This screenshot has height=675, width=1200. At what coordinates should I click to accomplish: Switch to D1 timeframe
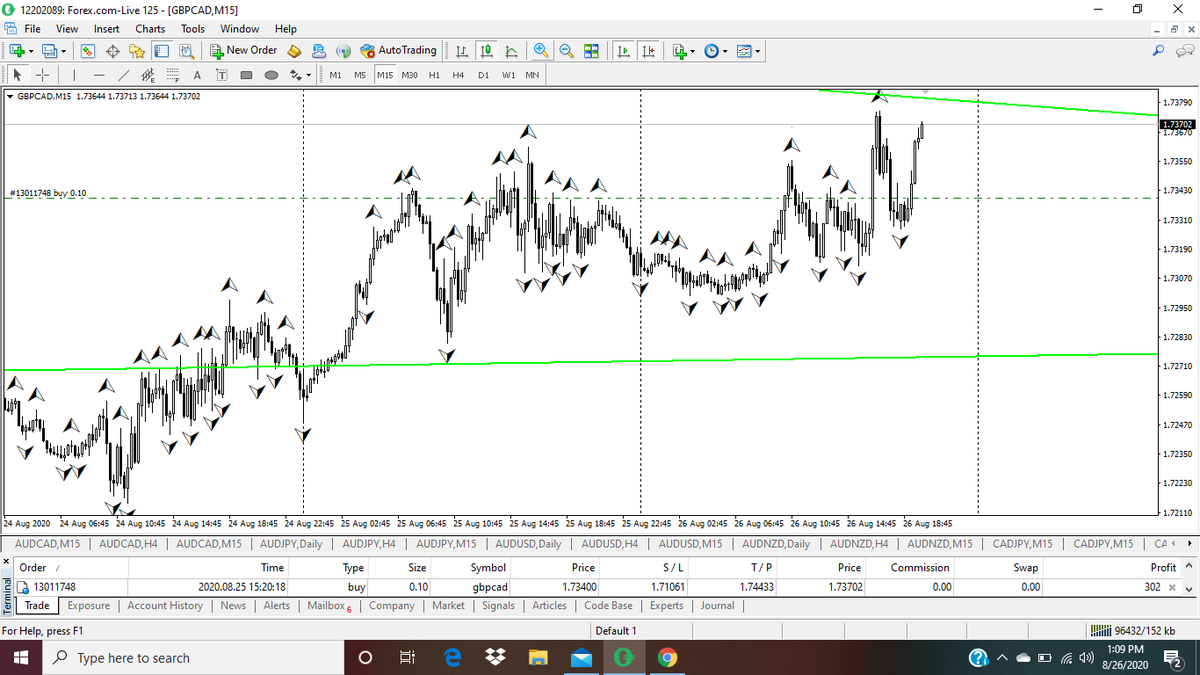point(483,75)
